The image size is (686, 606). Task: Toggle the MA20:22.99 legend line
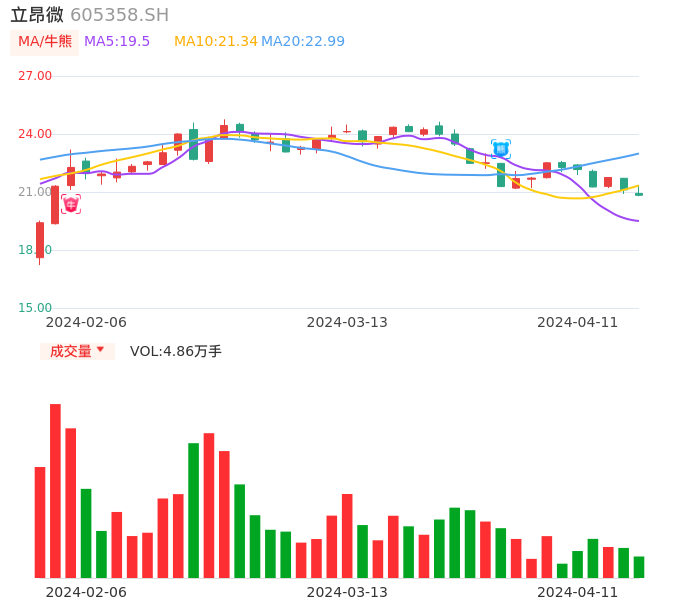tap(303, 42)
